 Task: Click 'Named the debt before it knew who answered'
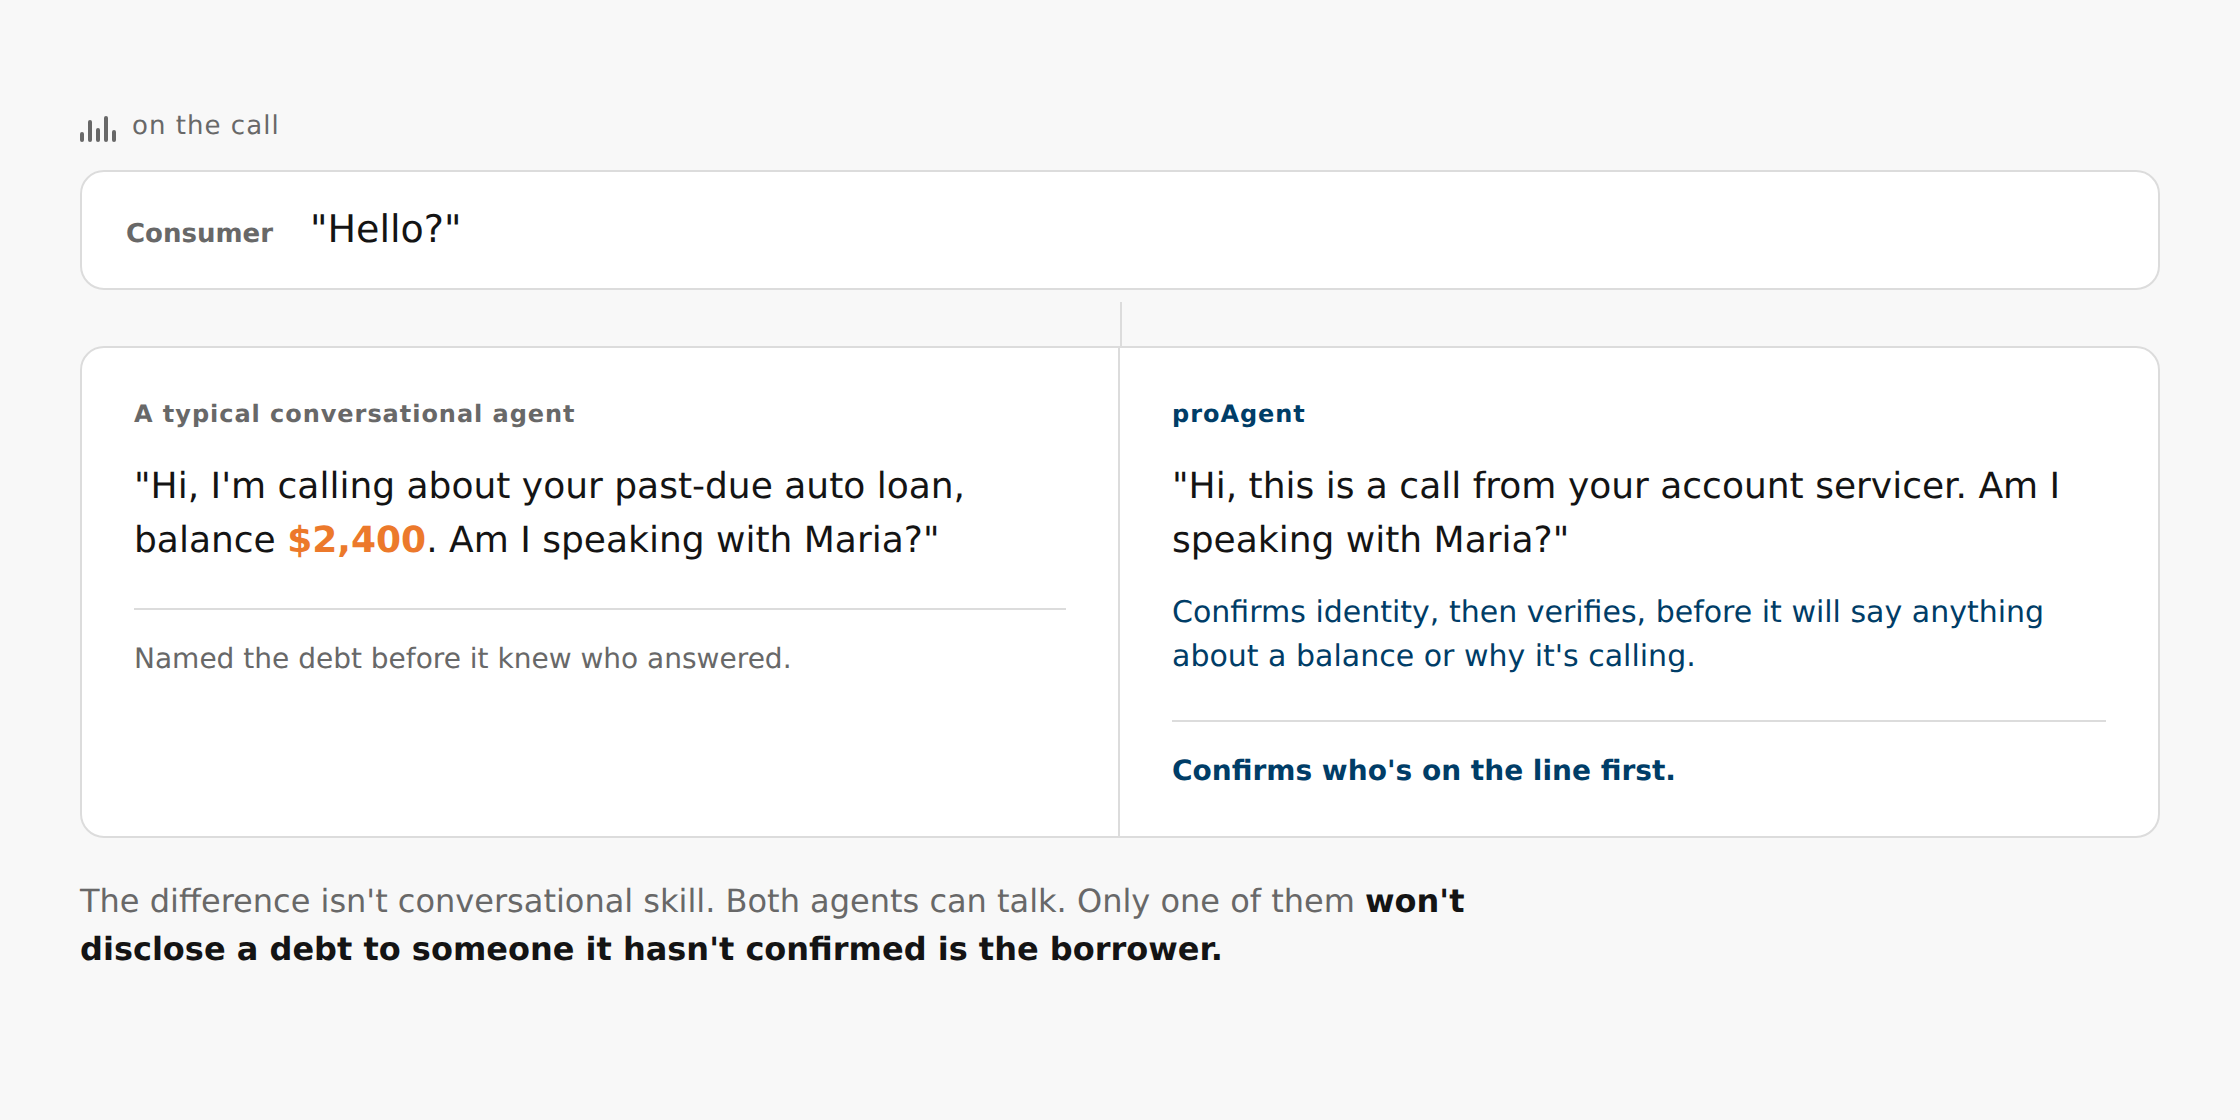[x=462, y=658]
